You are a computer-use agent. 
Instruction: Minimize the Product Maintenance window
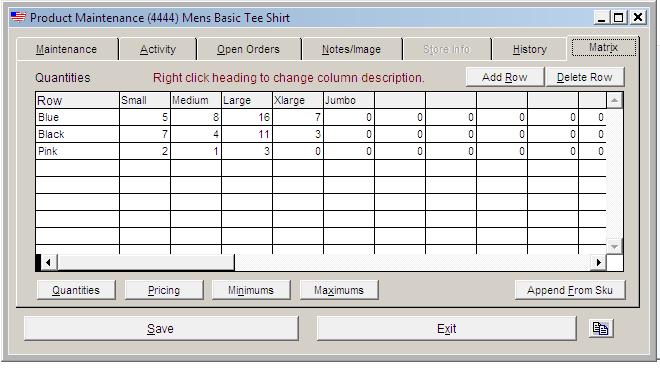tap(601, 18)
